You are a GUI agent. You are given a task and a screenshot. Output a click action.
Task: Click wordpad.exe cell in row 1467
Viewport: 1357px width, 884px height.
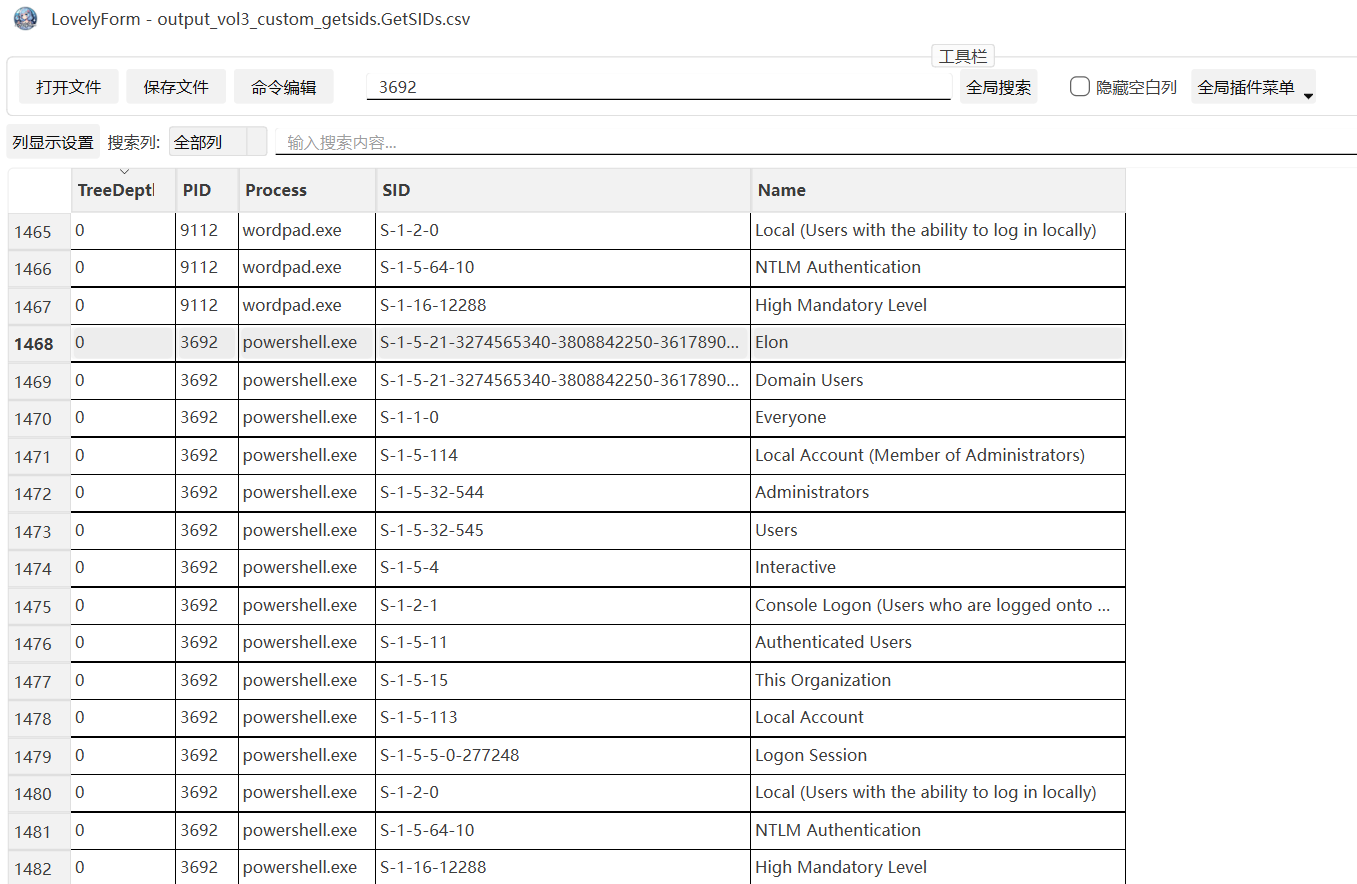pyautogui.click(x=307, y=305)
